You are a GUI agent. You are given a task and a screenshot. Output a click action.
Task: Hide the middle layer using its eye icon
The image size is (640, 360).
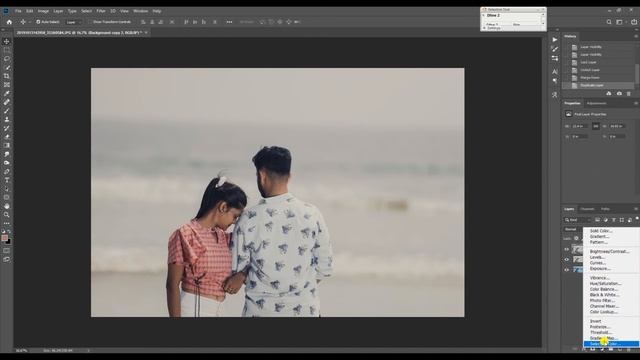[x=567, y=260]
